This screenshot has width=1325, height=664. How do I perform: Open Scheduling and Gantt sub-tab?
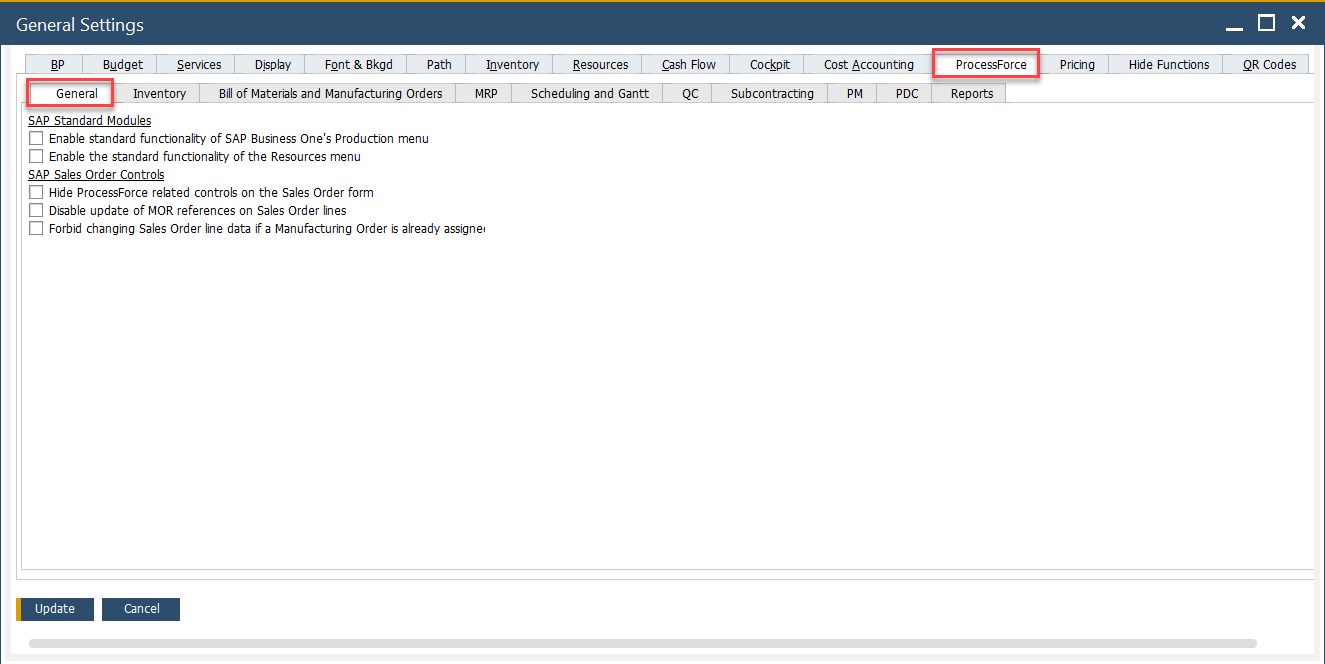click(x=589, y=94)
